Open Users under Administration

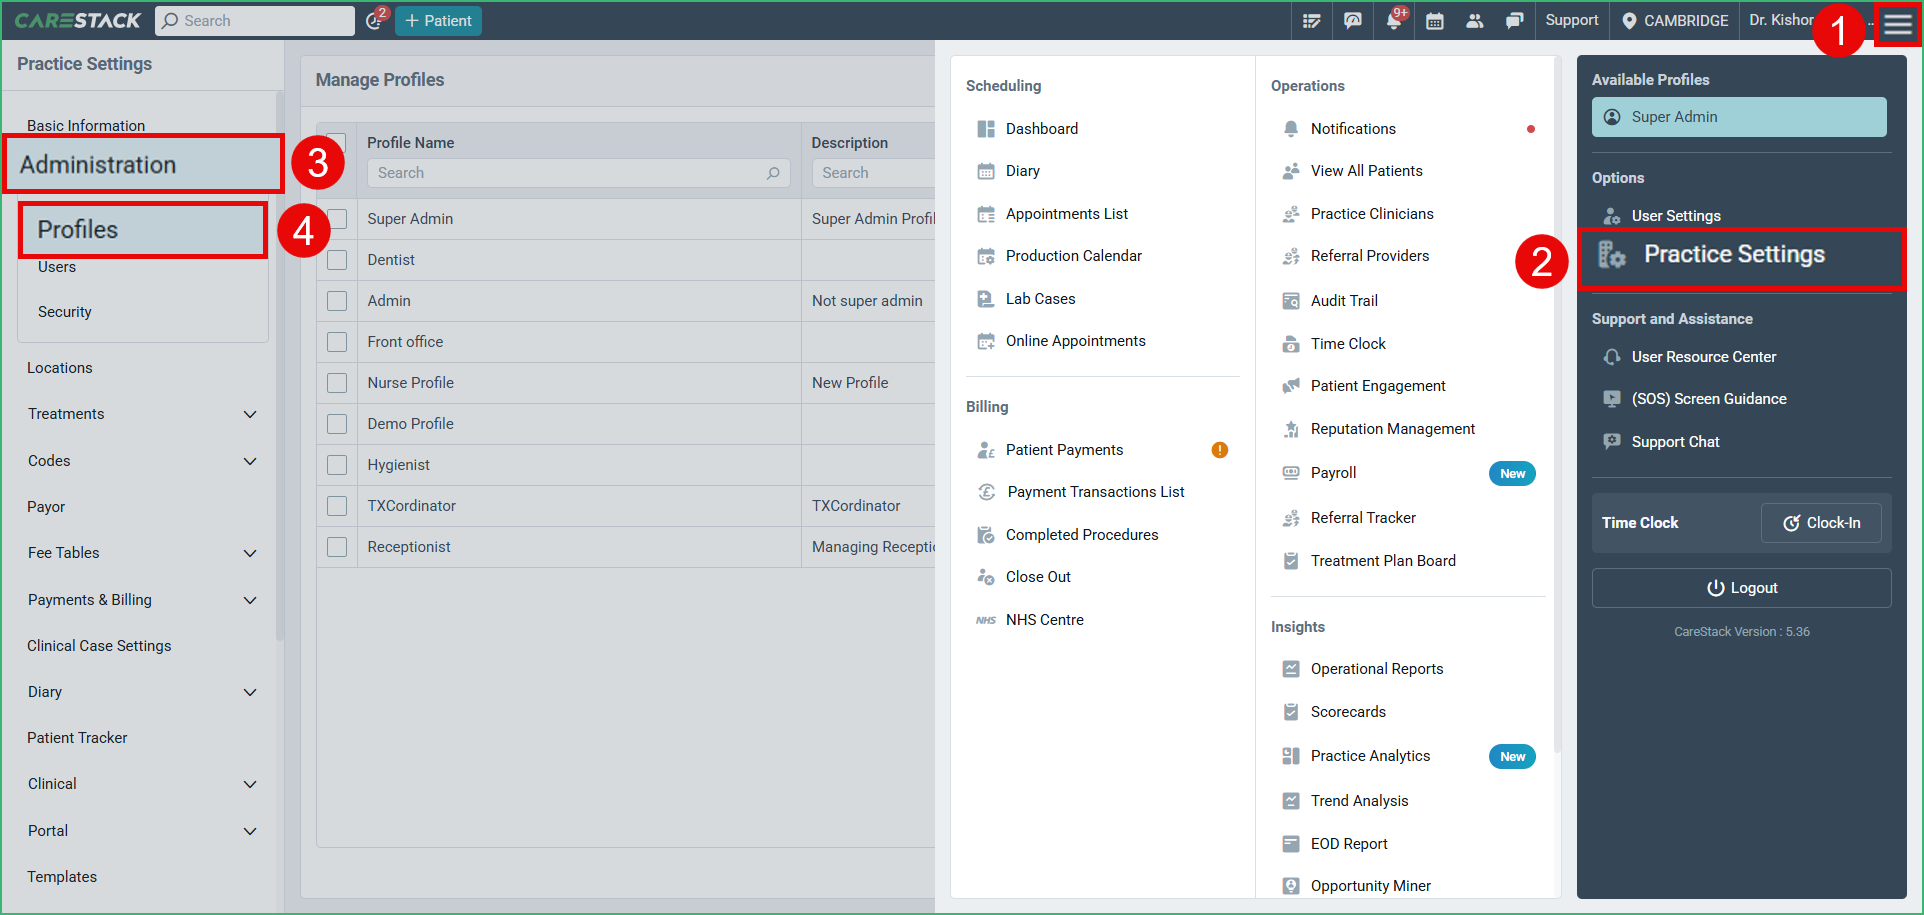coord(57,267)
